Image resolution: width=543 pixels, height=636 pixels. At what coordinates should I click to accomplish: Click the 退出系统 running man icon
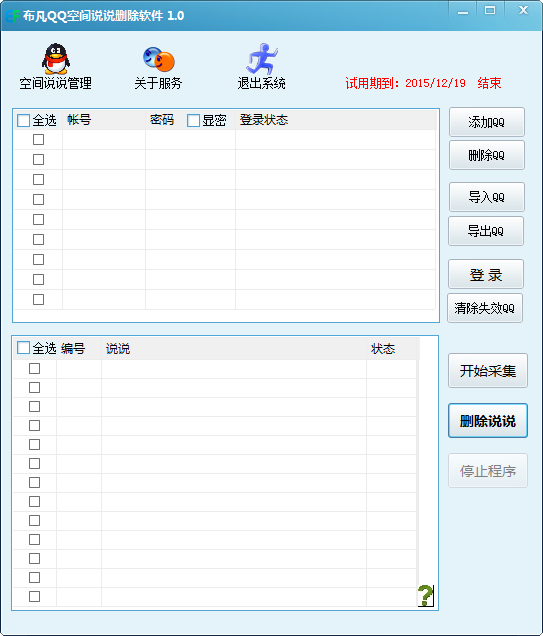click(x=262, y=59)
